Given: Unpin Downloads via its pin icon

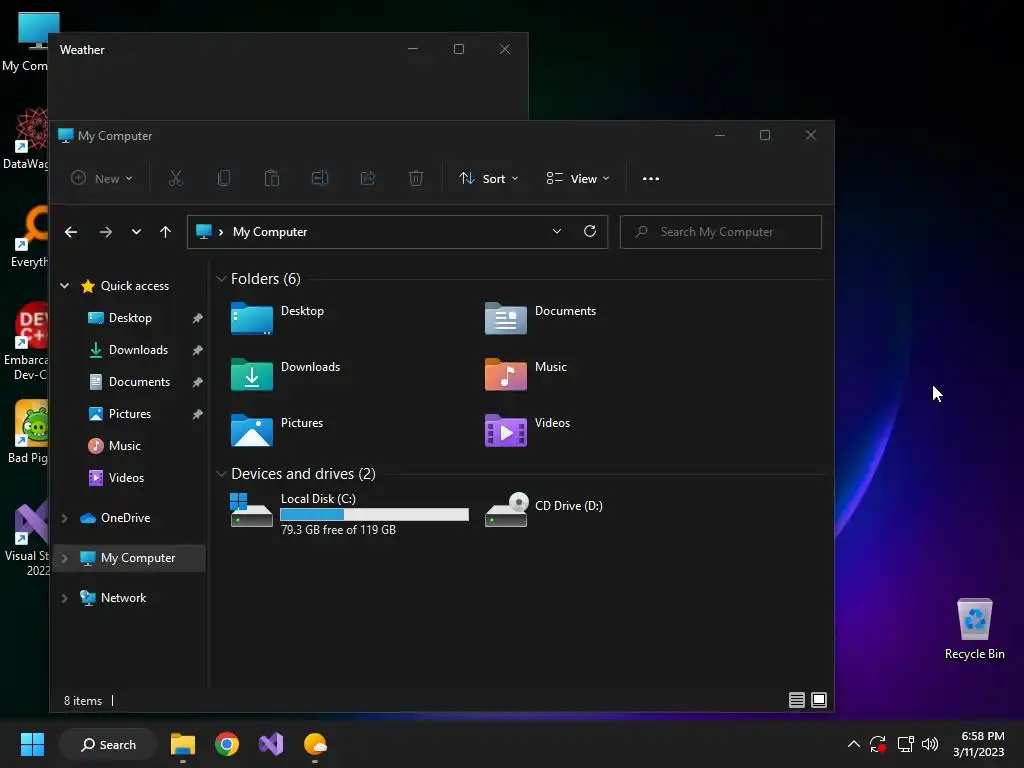Looking at the screenshot, I should (197, 350).
